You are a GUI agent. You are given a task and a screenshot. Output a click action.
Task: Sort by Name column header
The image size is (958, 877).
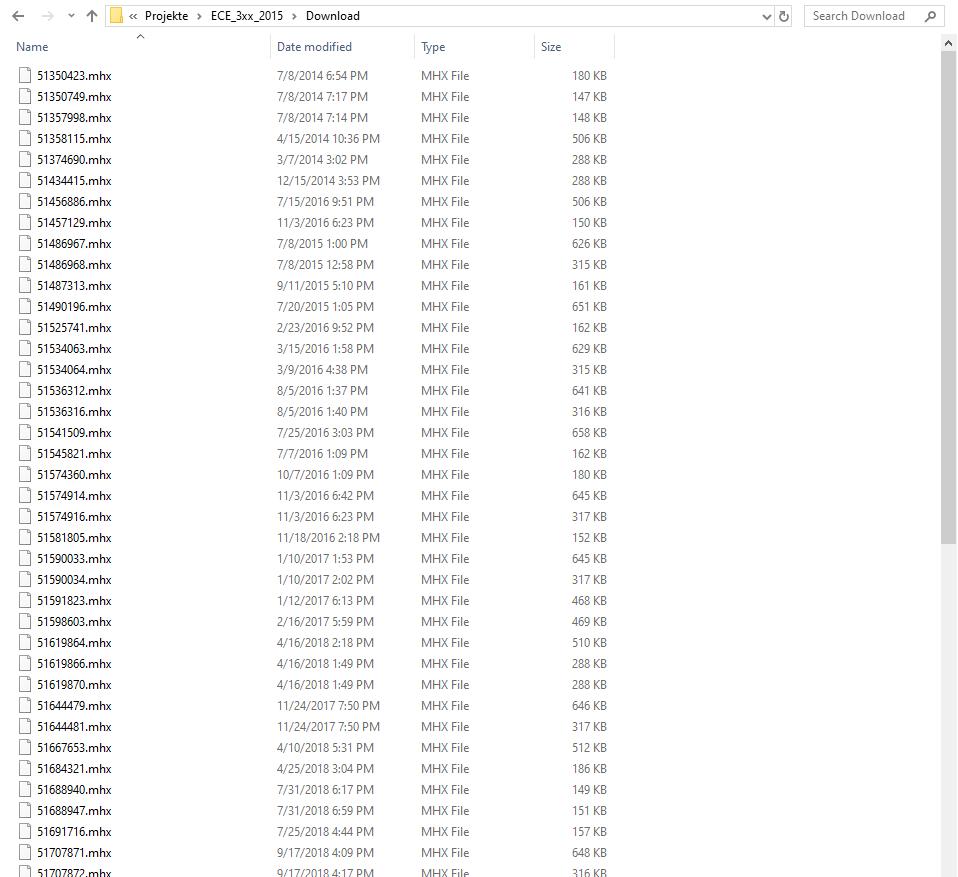pos(32,46)
